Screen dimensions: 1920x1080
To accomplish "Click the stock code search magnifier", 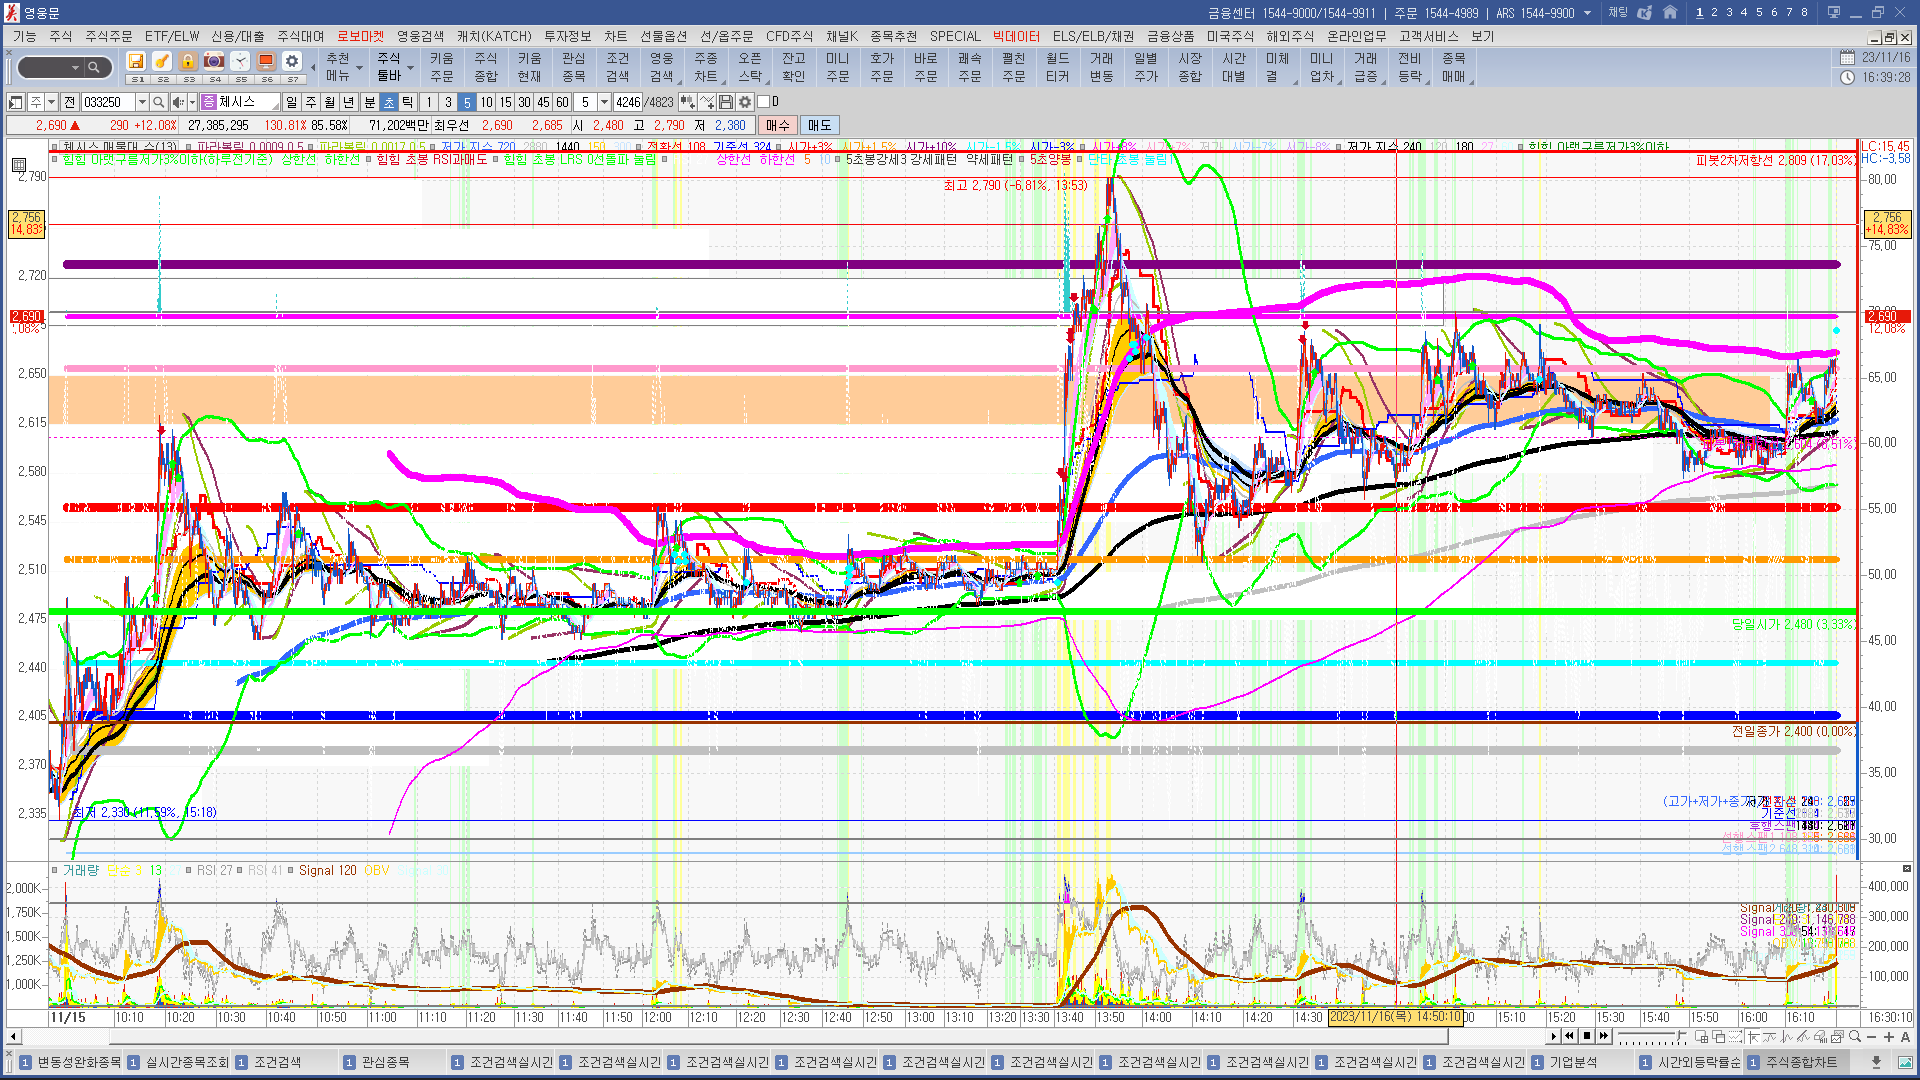I will point(159,102).
